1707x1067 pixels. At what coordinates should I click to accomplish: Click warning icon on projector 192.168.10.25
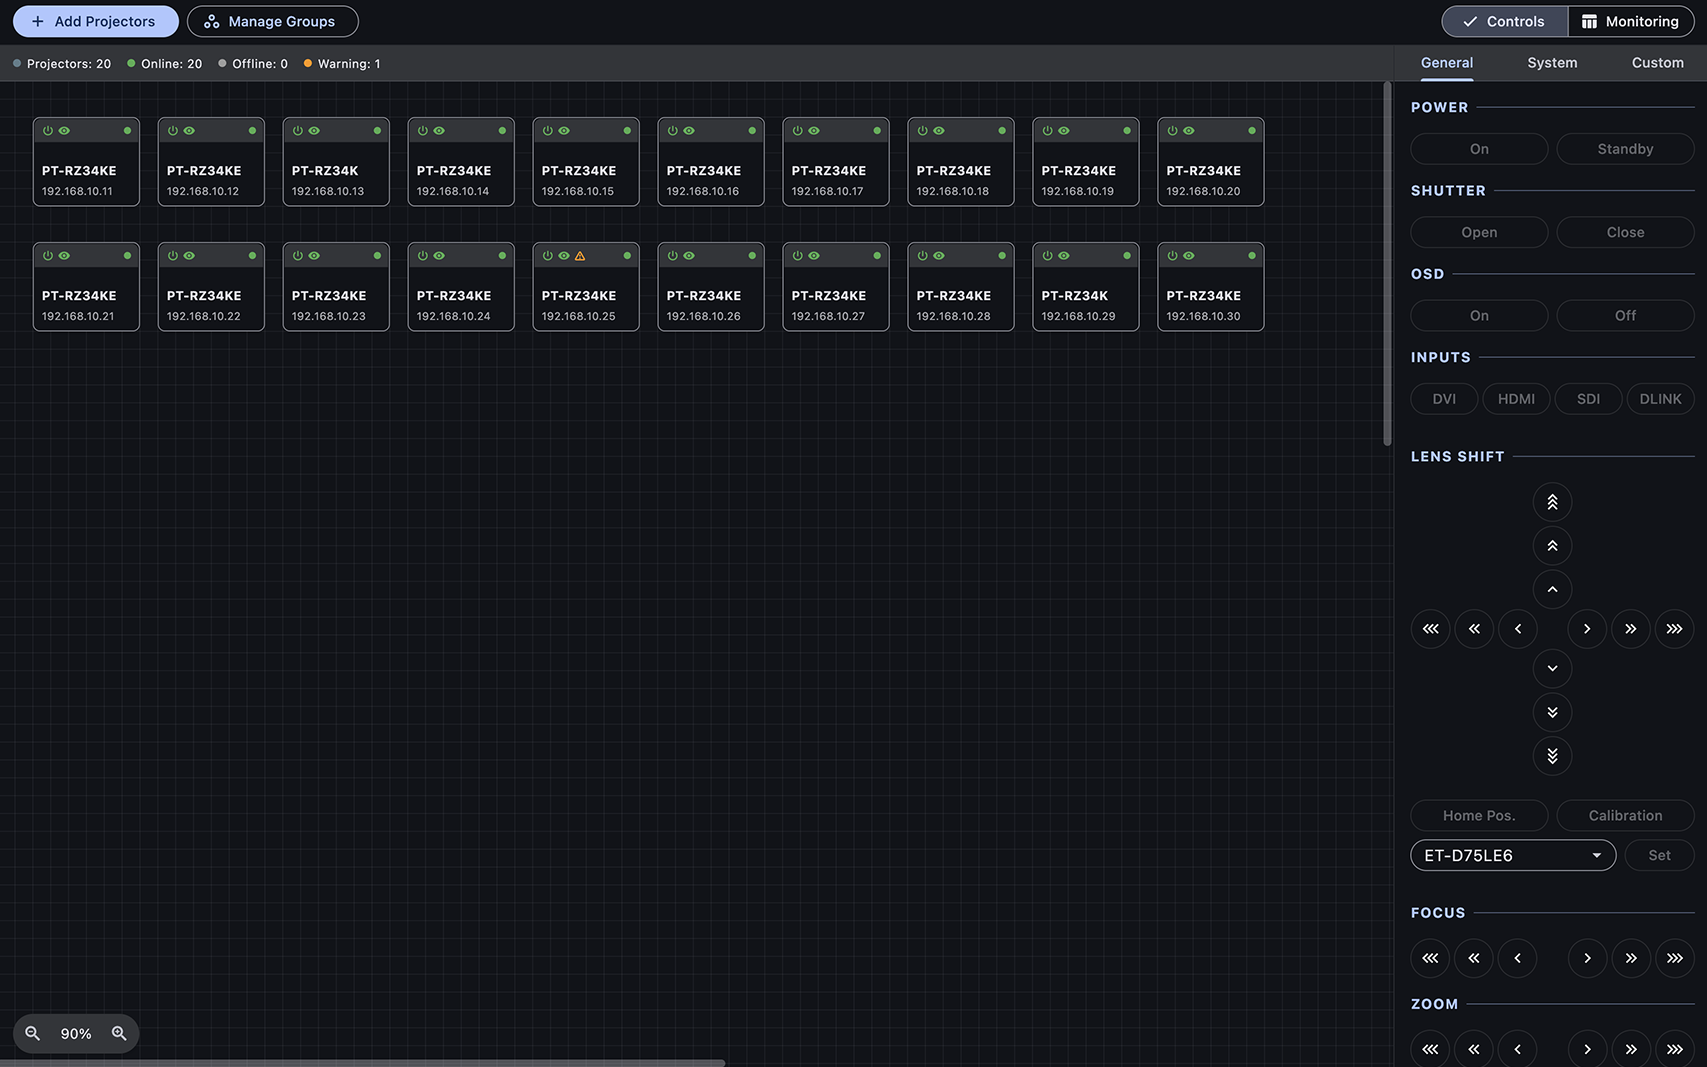click(580, 256)
